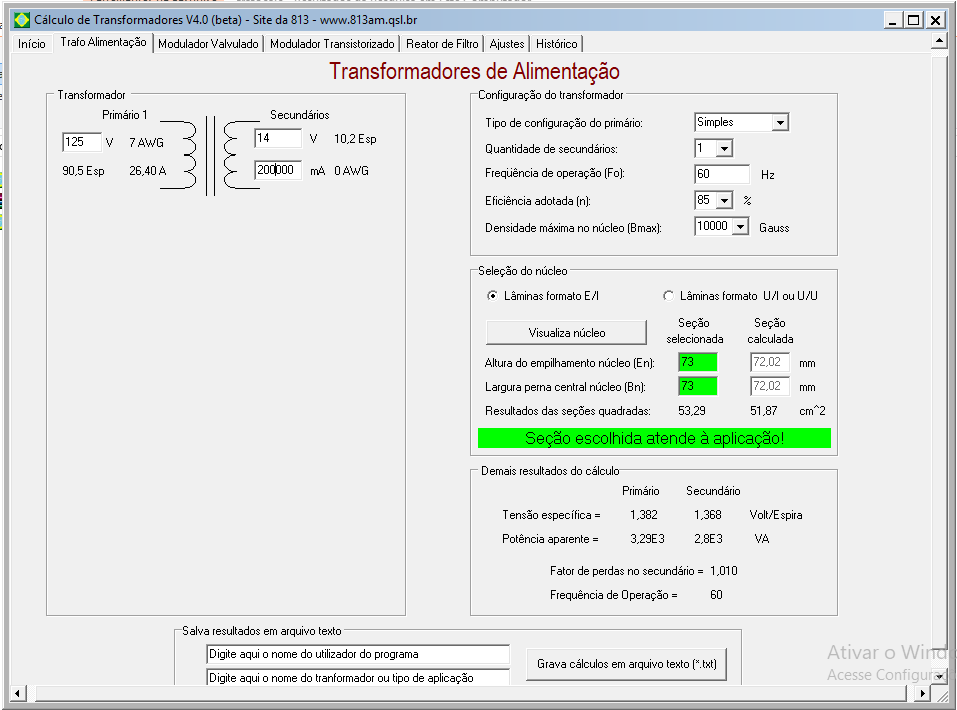
Task: Click the operating frequency field 60
Action: click(722, 174)
